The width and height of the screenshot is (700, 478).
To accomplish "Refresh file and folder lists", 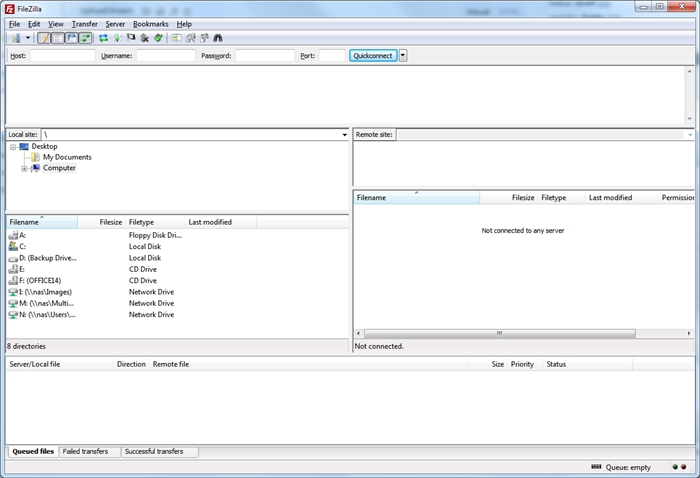I will pyautogui.click(x=104, y=38).
